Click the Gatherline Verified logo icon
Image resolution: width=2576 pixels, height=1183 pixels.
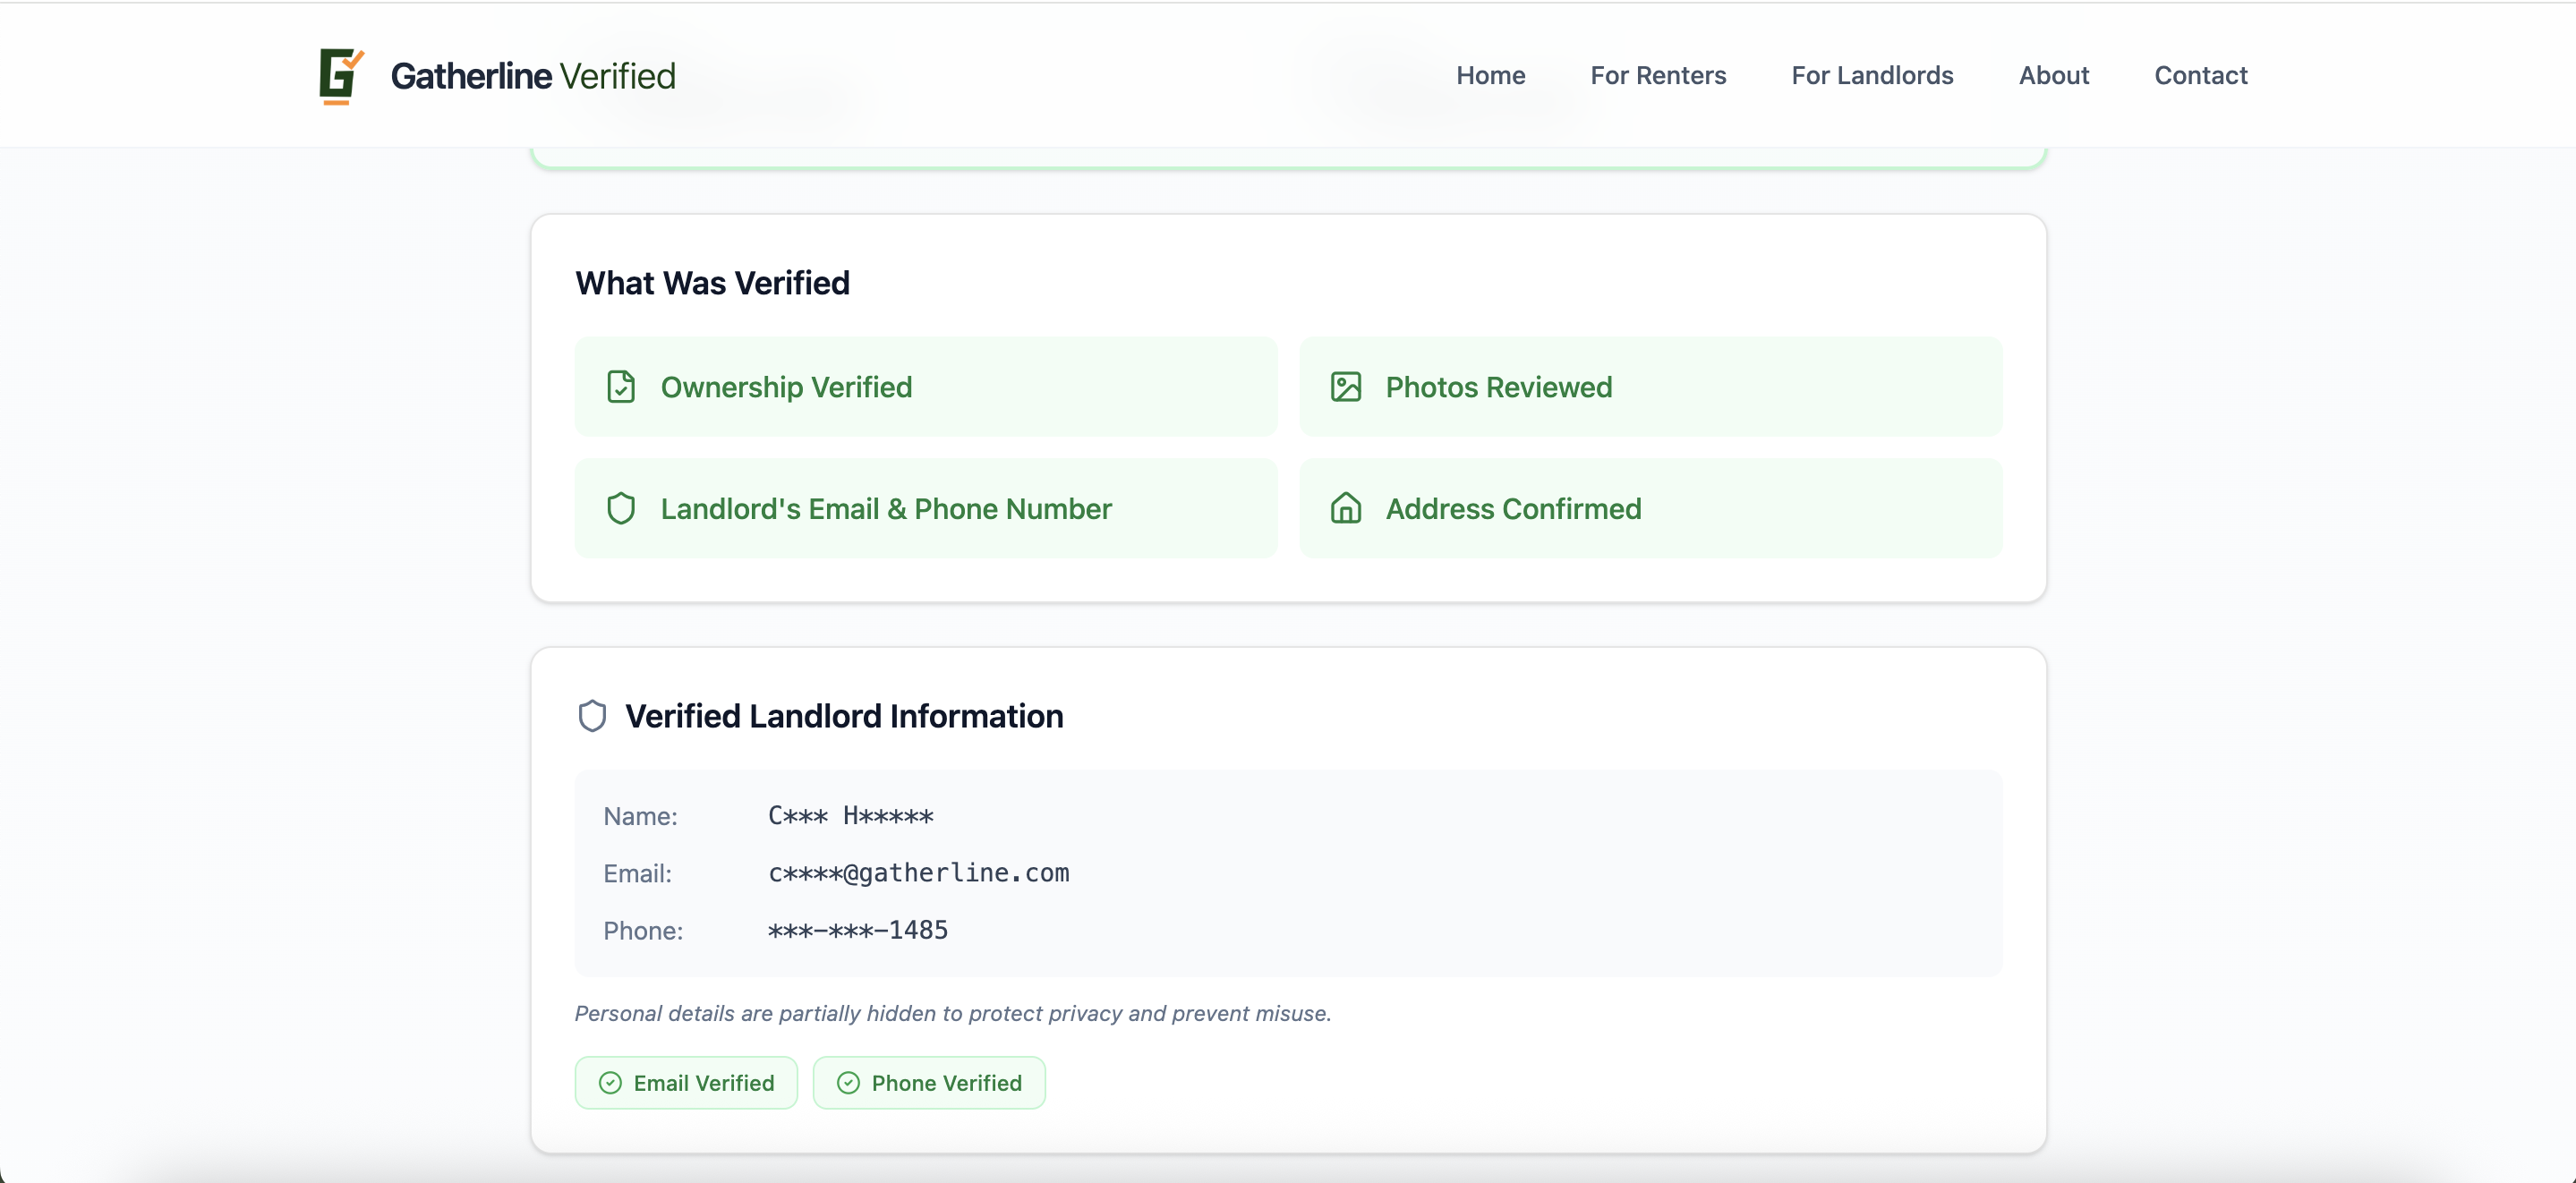tap(339, 75)
